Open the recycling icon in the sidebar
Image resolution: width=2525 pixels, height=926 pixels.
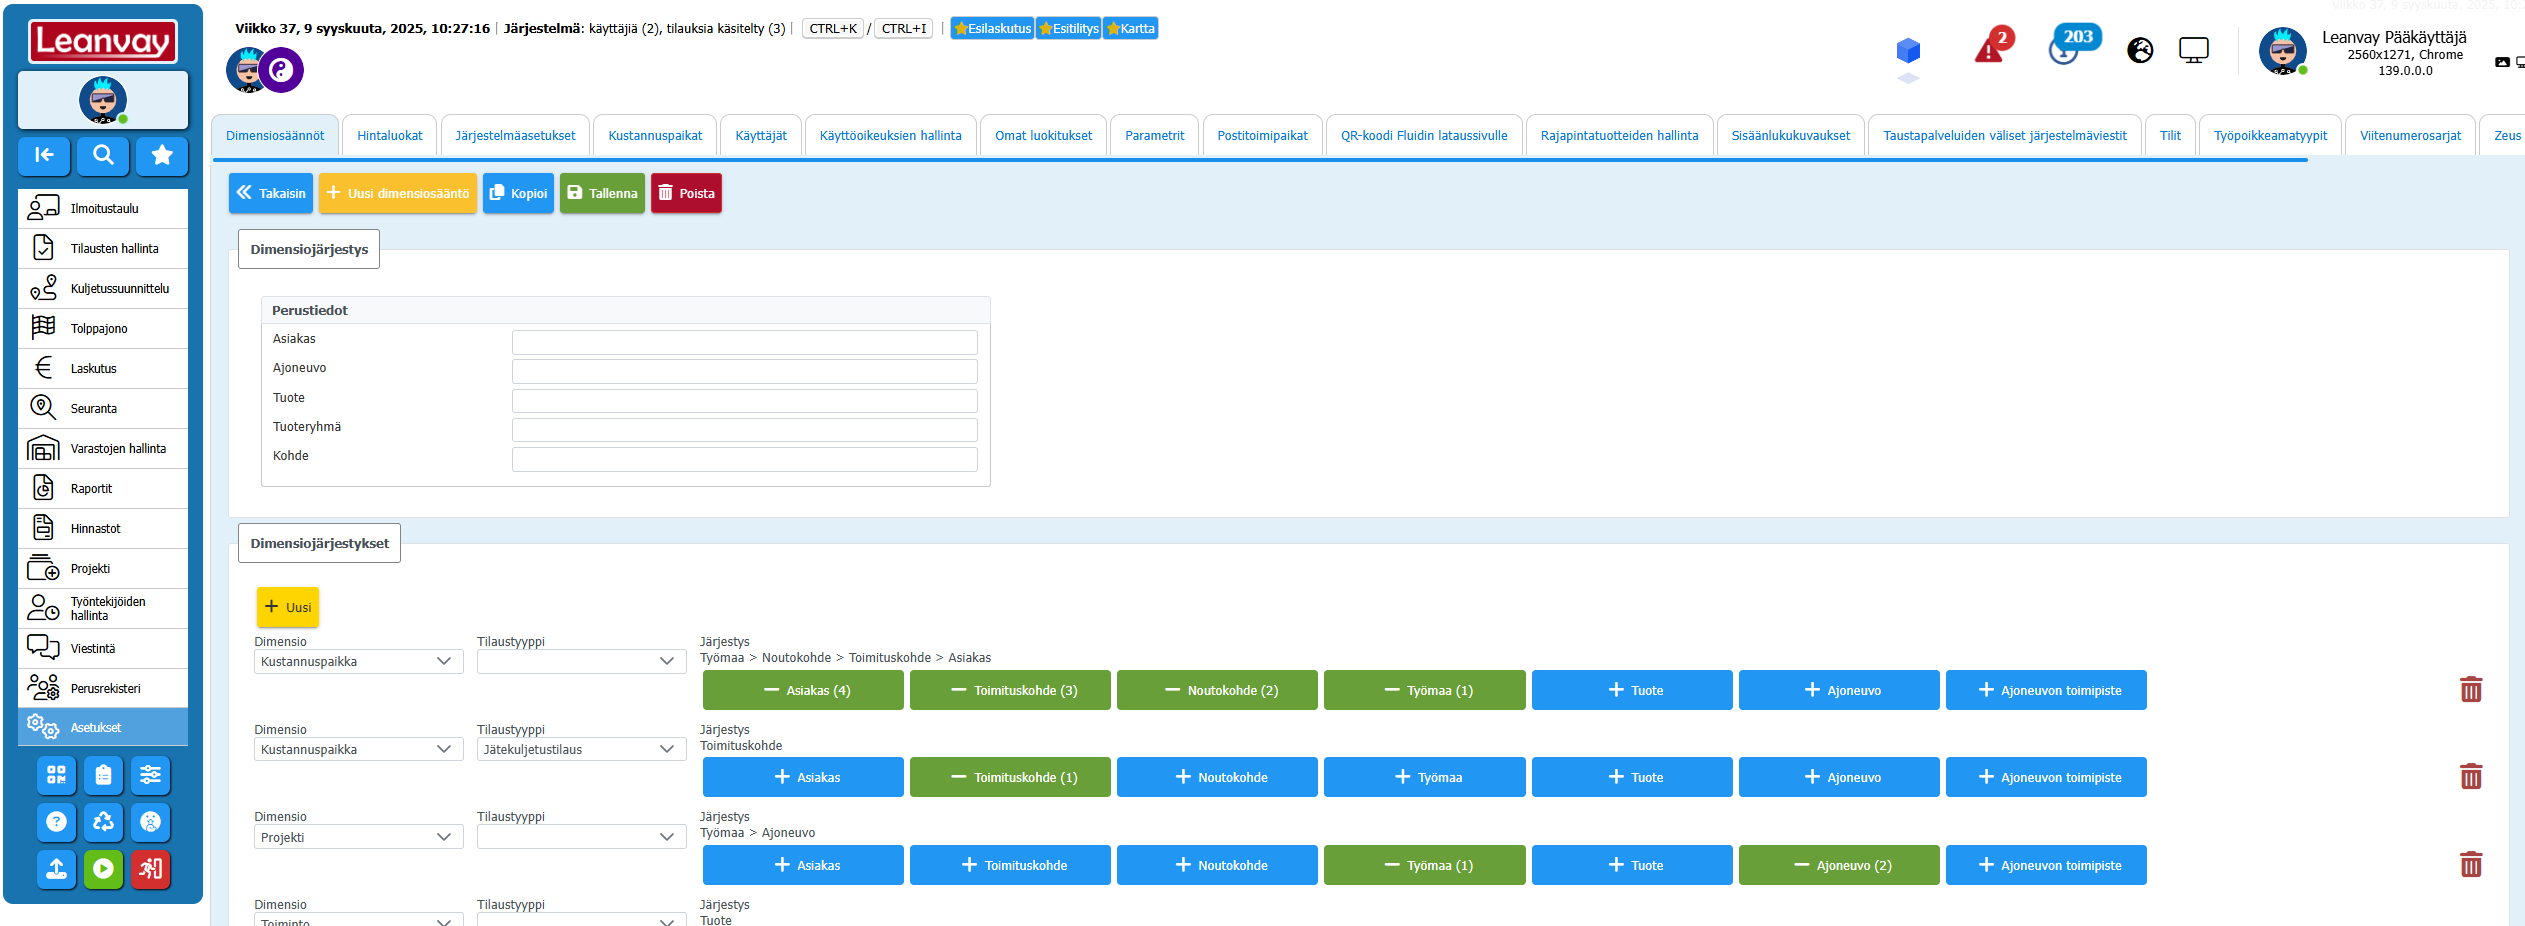point(103,822)
